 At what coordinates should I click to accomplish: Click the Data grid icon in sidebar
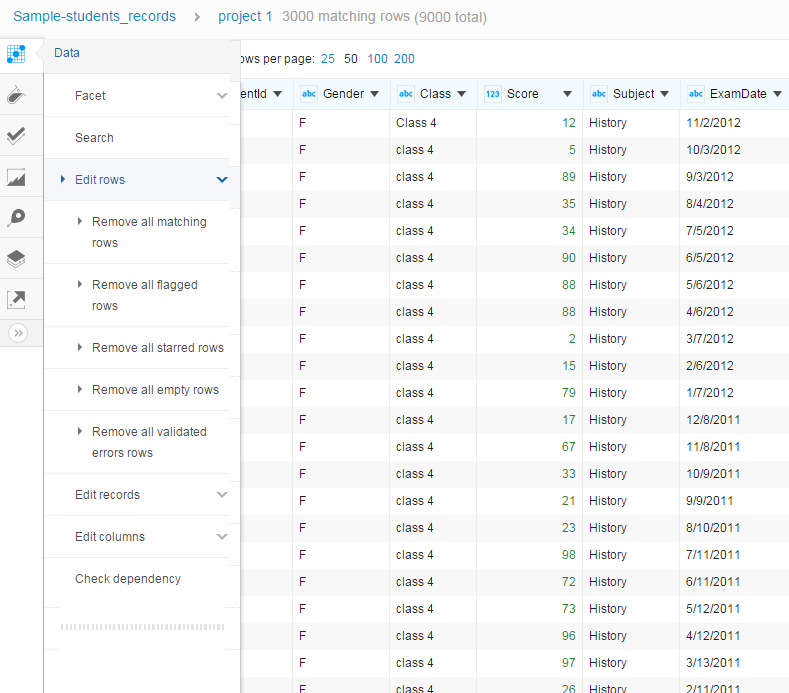pos(16,54)
